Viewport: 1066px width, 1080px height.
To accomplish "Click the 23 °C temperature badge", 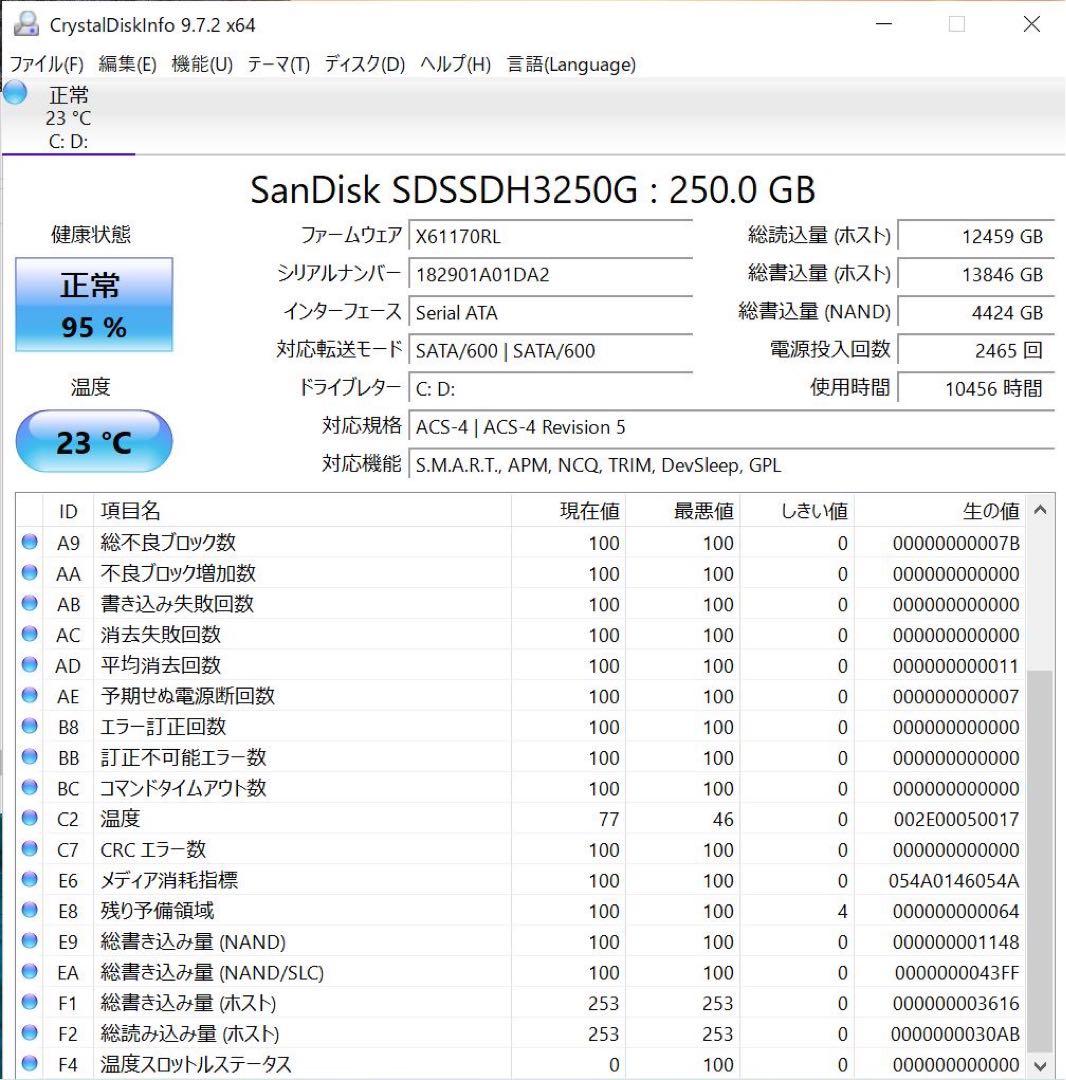I will point(94,440).
